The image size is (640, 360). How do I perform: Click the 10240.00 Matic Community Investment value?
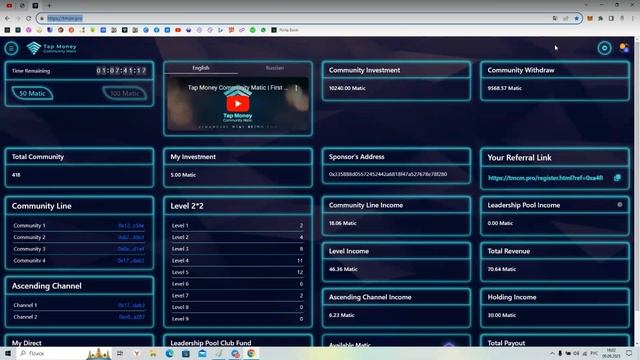click(x=347, y=88)
